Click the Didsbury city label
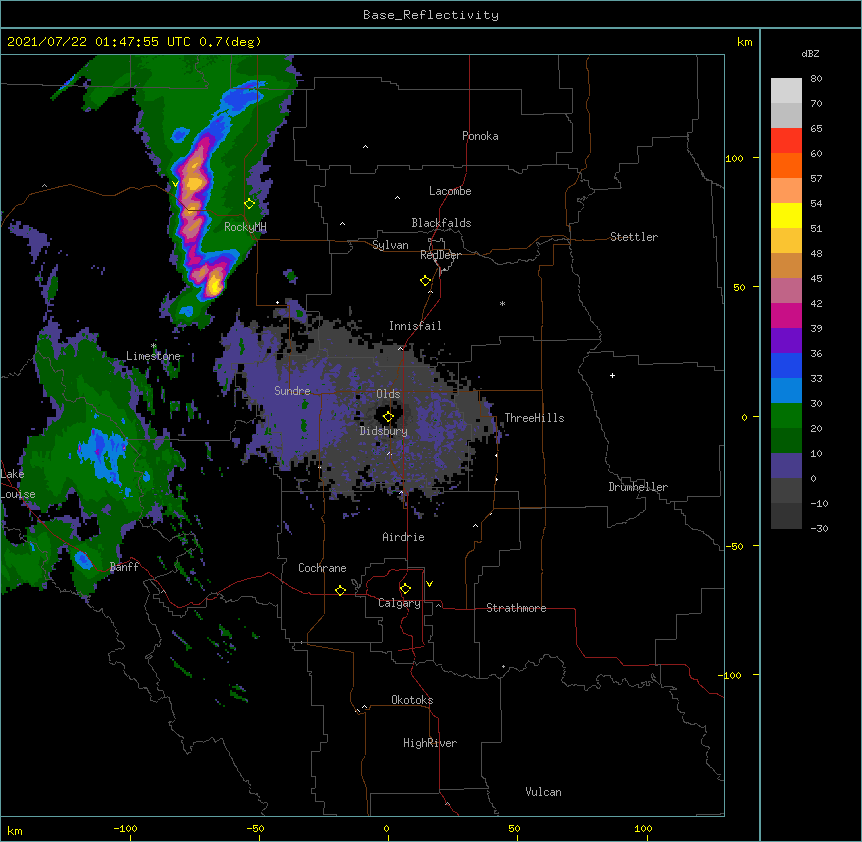862x842 pixels. tap(384, 431)
